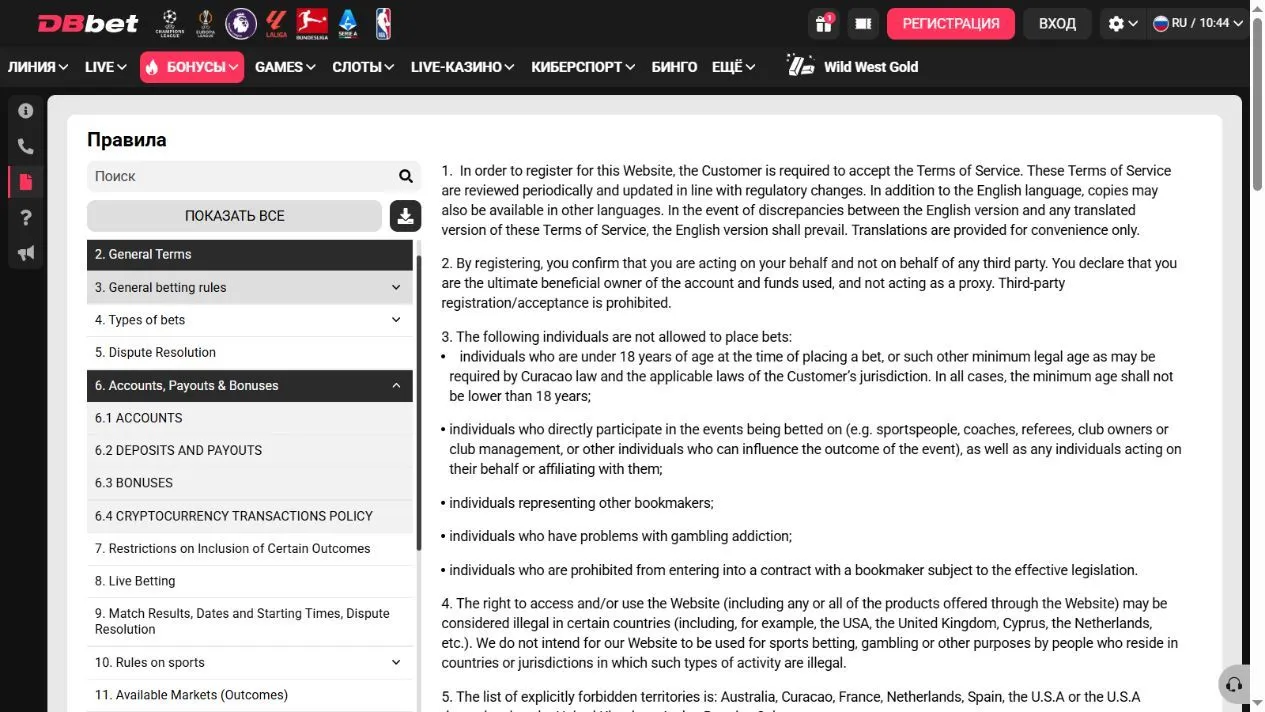Open 6.2 DEPOSITS AND PAYOUTS subsection
Screen dimensions: 1265x712
coord(250,450)
